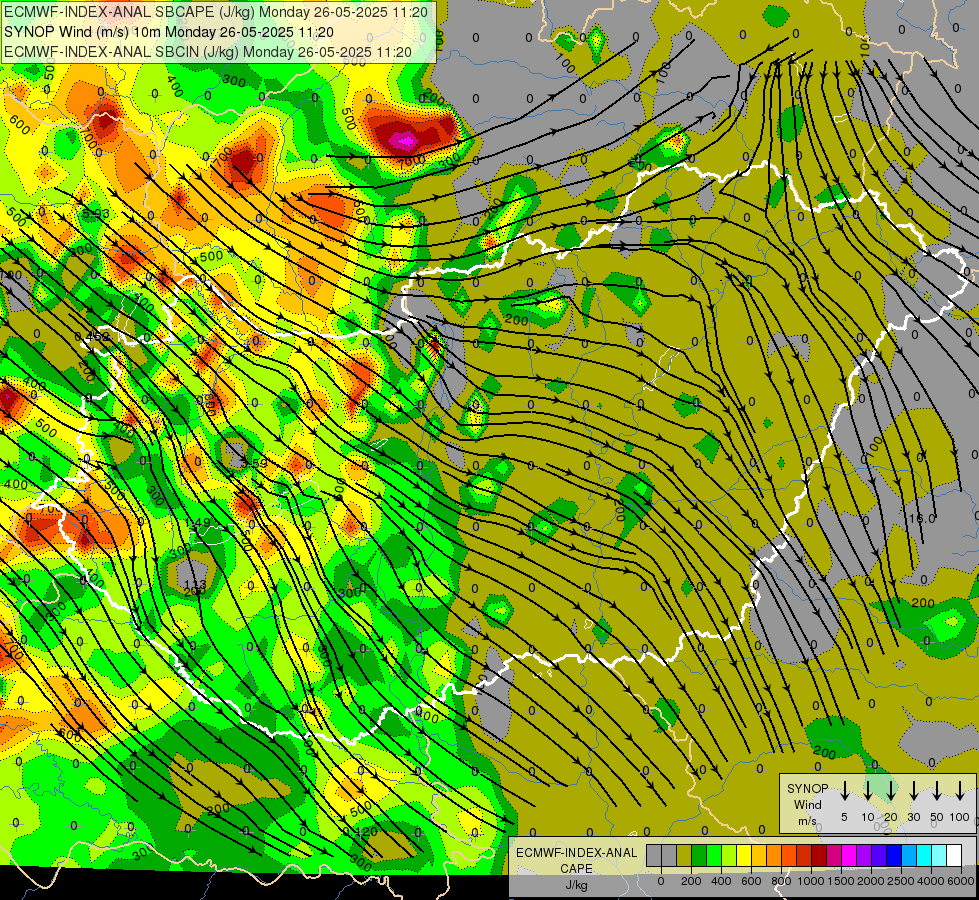Click the 'ECMWF-INDEX-ANAL' label in colour legend
Viewport: 979px width, 900px height.
point(576,853)
